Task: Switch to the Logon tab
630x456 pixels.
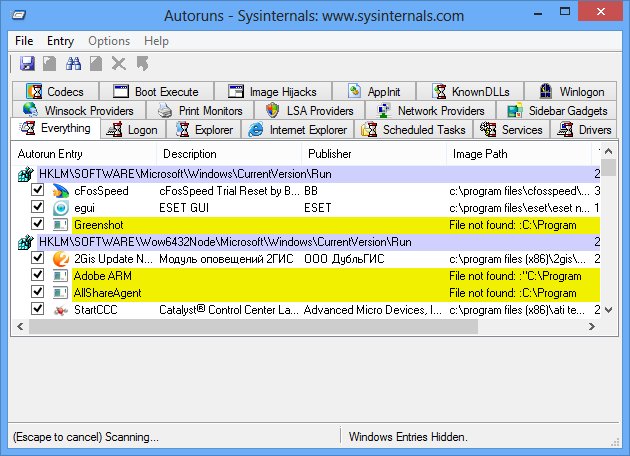Action: pos(133,129)
